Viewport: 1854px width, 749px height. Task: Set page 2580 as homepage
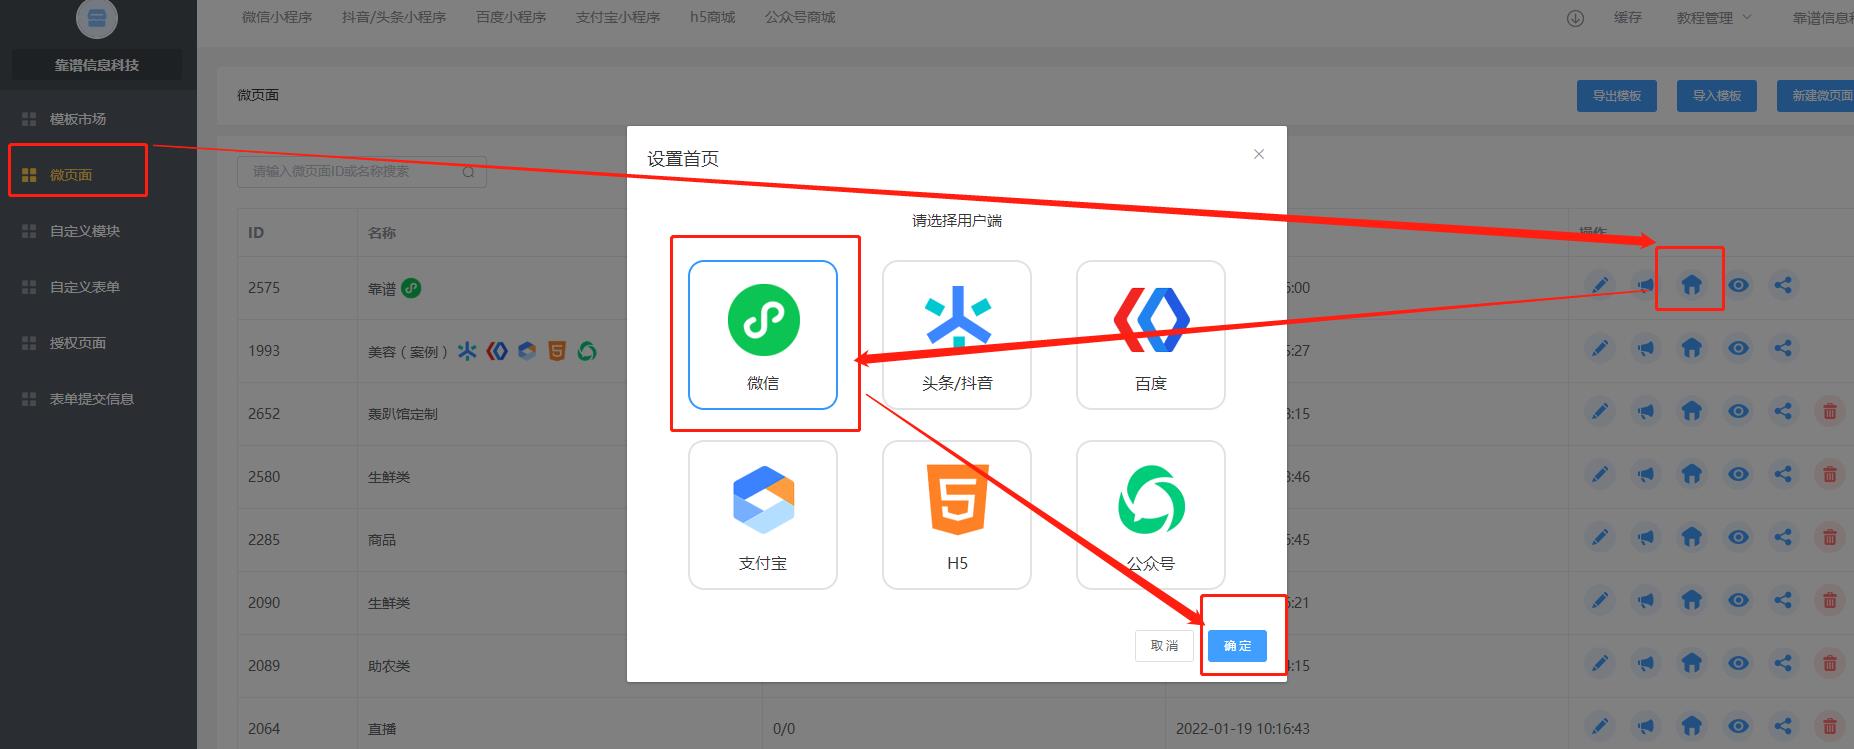click(1691, 474)
